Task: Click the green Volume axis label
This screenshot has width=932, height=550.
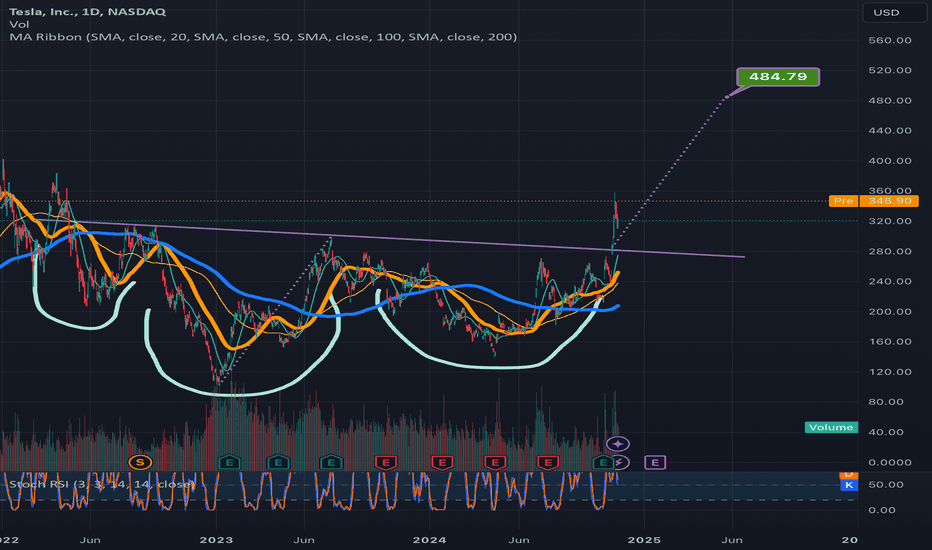Action: [831, 427]
